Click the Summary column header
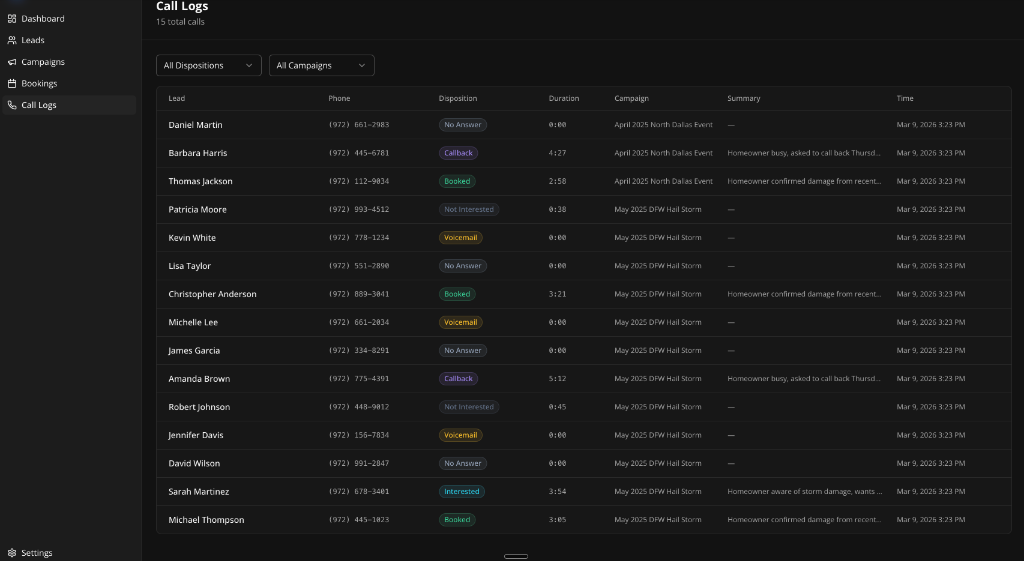The height and width of the screenshot is (561, 1024). [x=744, y=99]
